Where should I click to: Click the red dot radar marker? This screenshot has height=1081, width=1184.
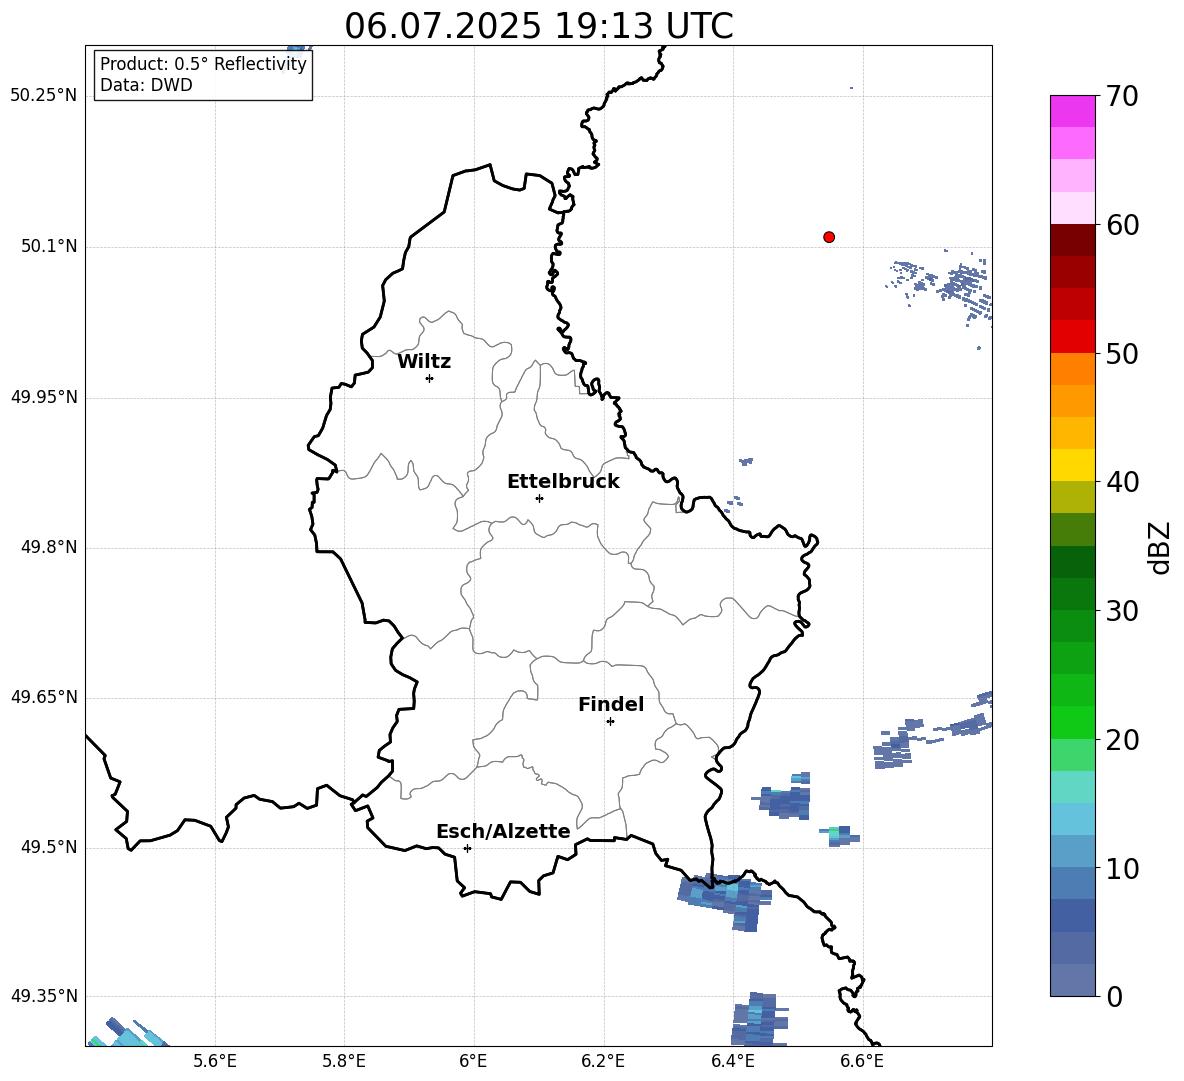(829, 237)
